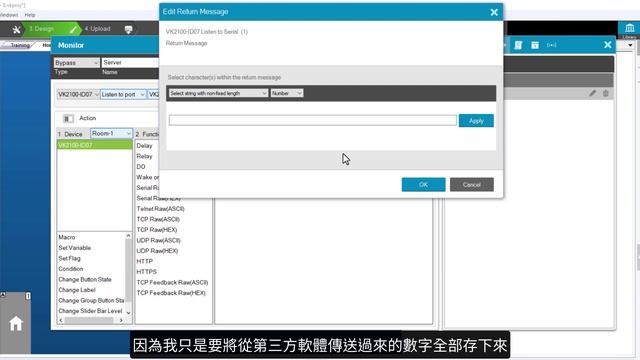Image resolution: width=640 pixels, height=360 pixels.
Task: Close the right panel with the X icon
Action: tap(607, 44)
